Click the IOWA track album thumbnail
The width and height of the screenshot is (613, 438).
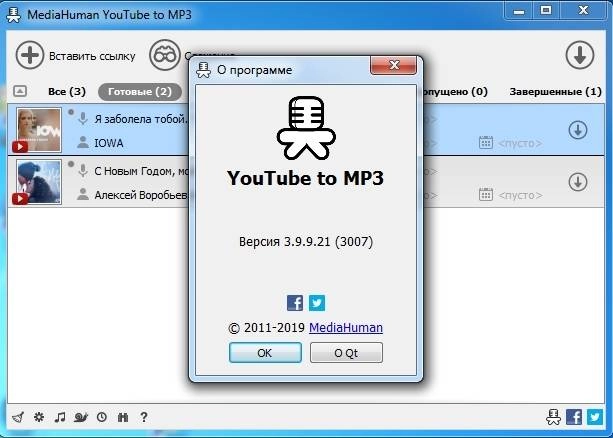(x=39, y=130)
